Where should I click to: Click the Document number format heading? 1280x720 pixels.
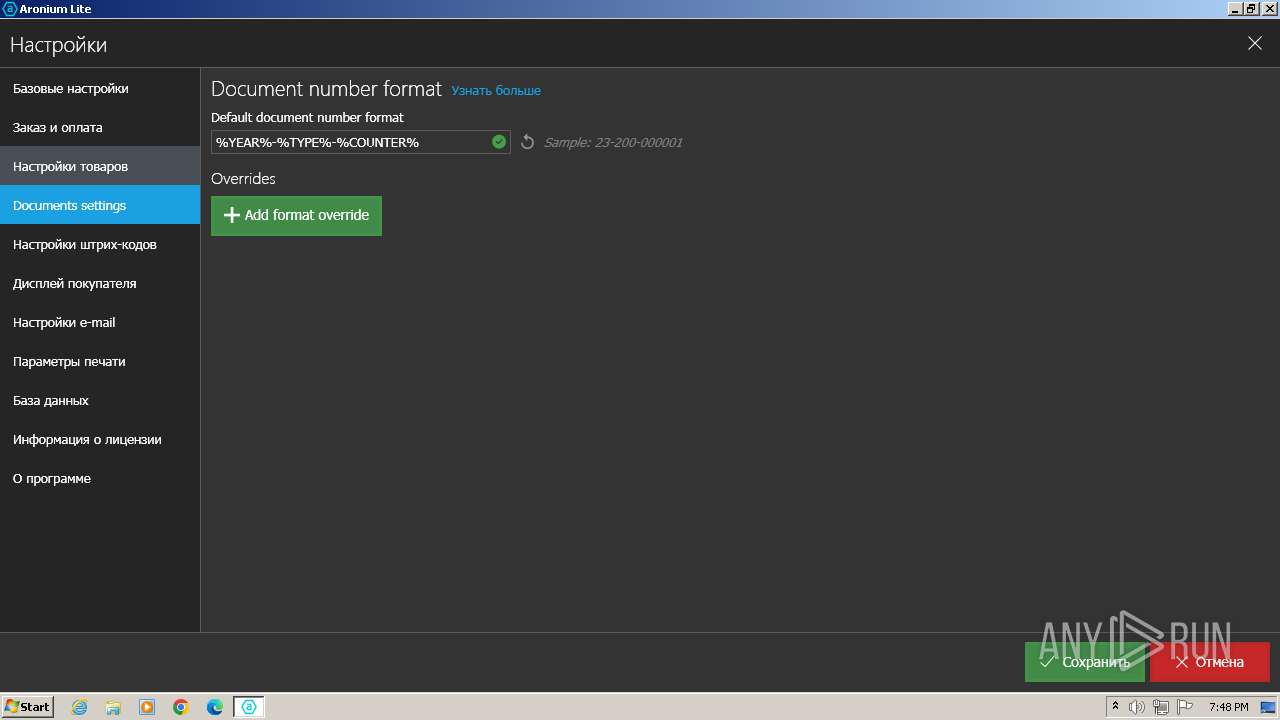click(x=326, y=89)
